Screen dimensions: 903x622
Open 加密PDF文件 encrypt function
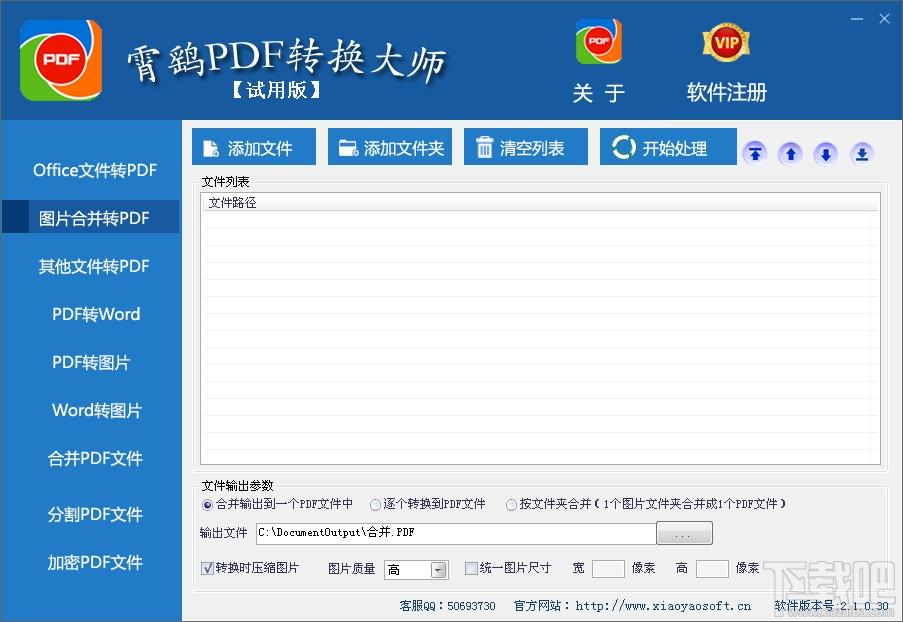pos(95,562)
